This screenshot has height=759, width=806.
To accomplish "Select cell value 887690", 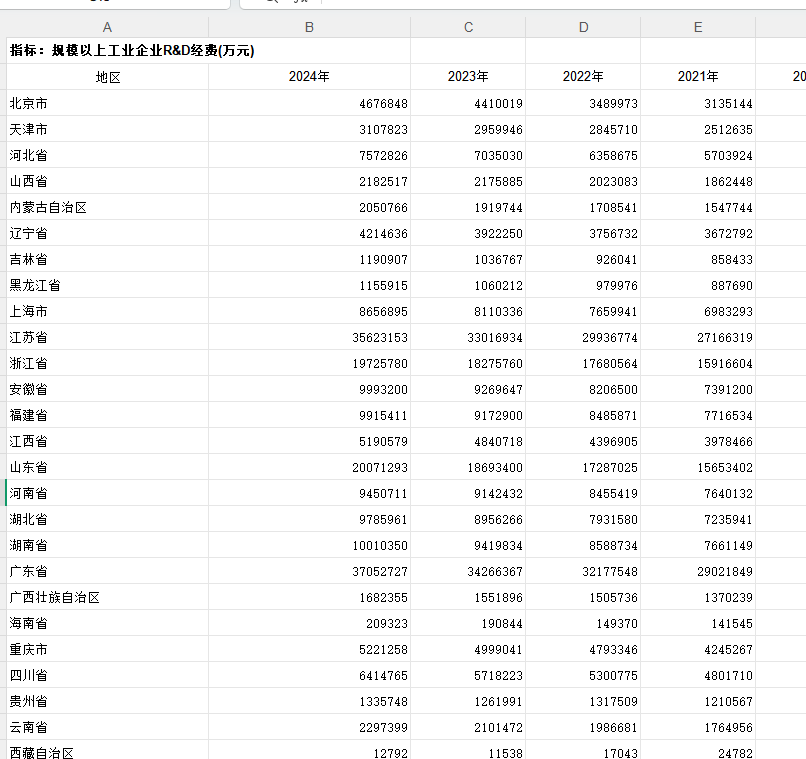I will tap(732, 286).
